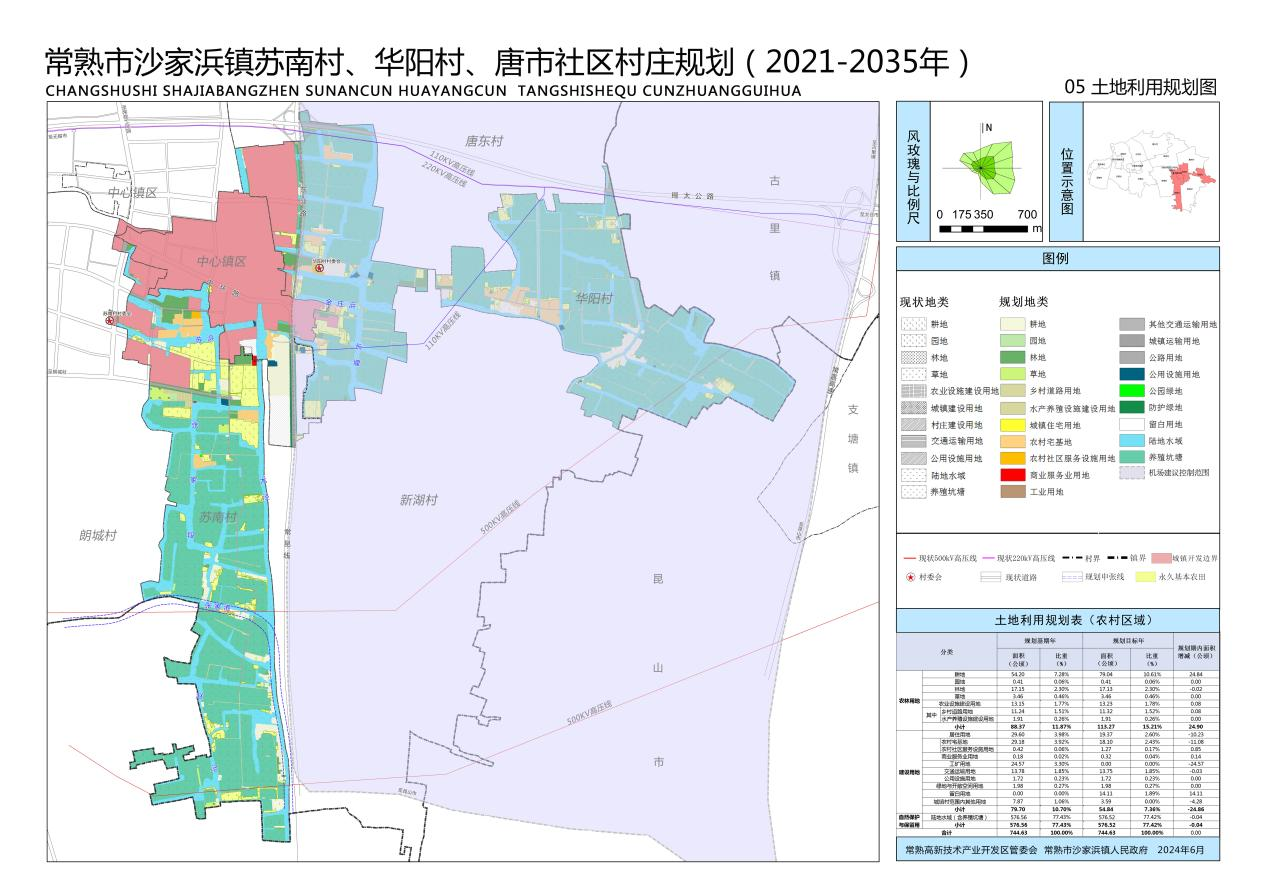The height and width of the screenshot is (895, 1265).
Task: Select the 土地利用规划表 table header
Action: click(1057, 621)
